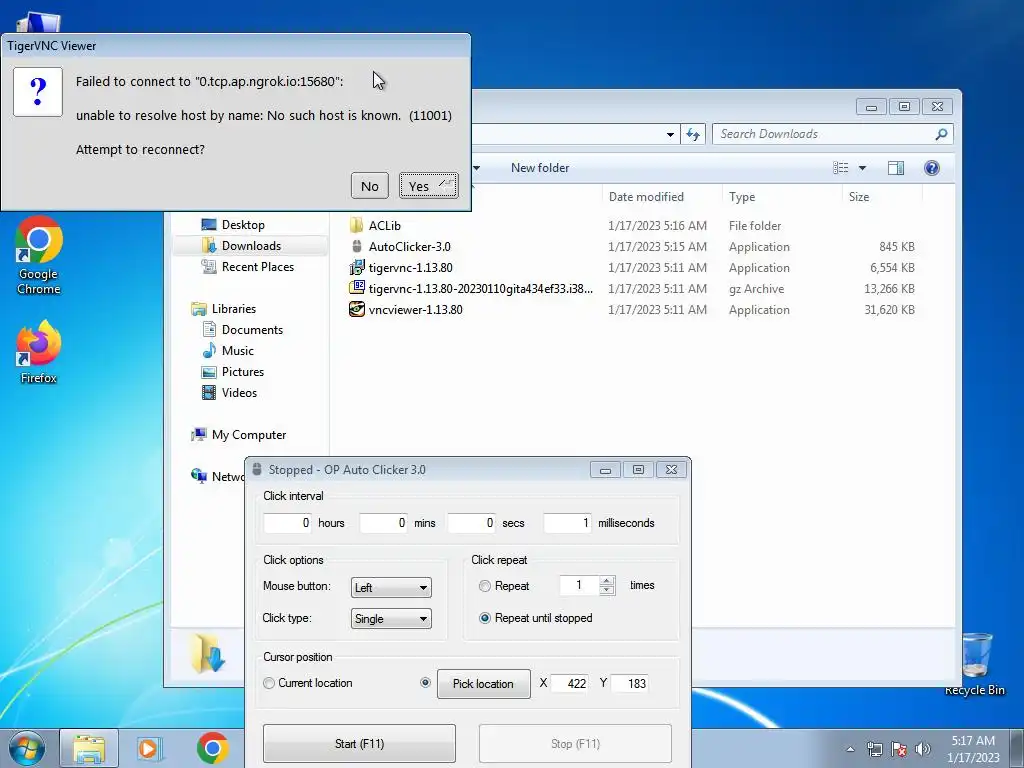Open the view options dropdown arrow
The width and height of the screenshot is (1024, 768).
pyautogui.click(x=862, y=168)
